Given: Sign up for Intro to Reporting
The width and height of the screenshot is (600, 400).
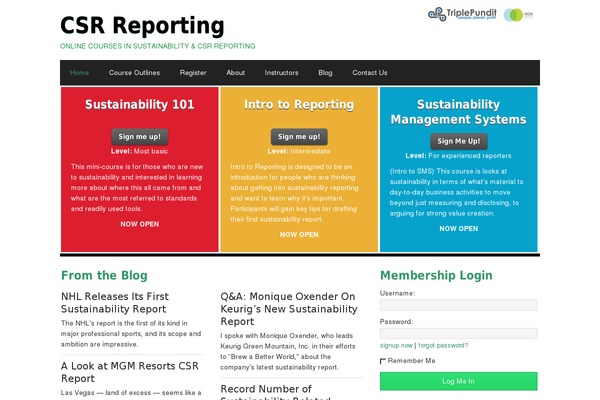Looking at the screenshot, I should 299,137.
